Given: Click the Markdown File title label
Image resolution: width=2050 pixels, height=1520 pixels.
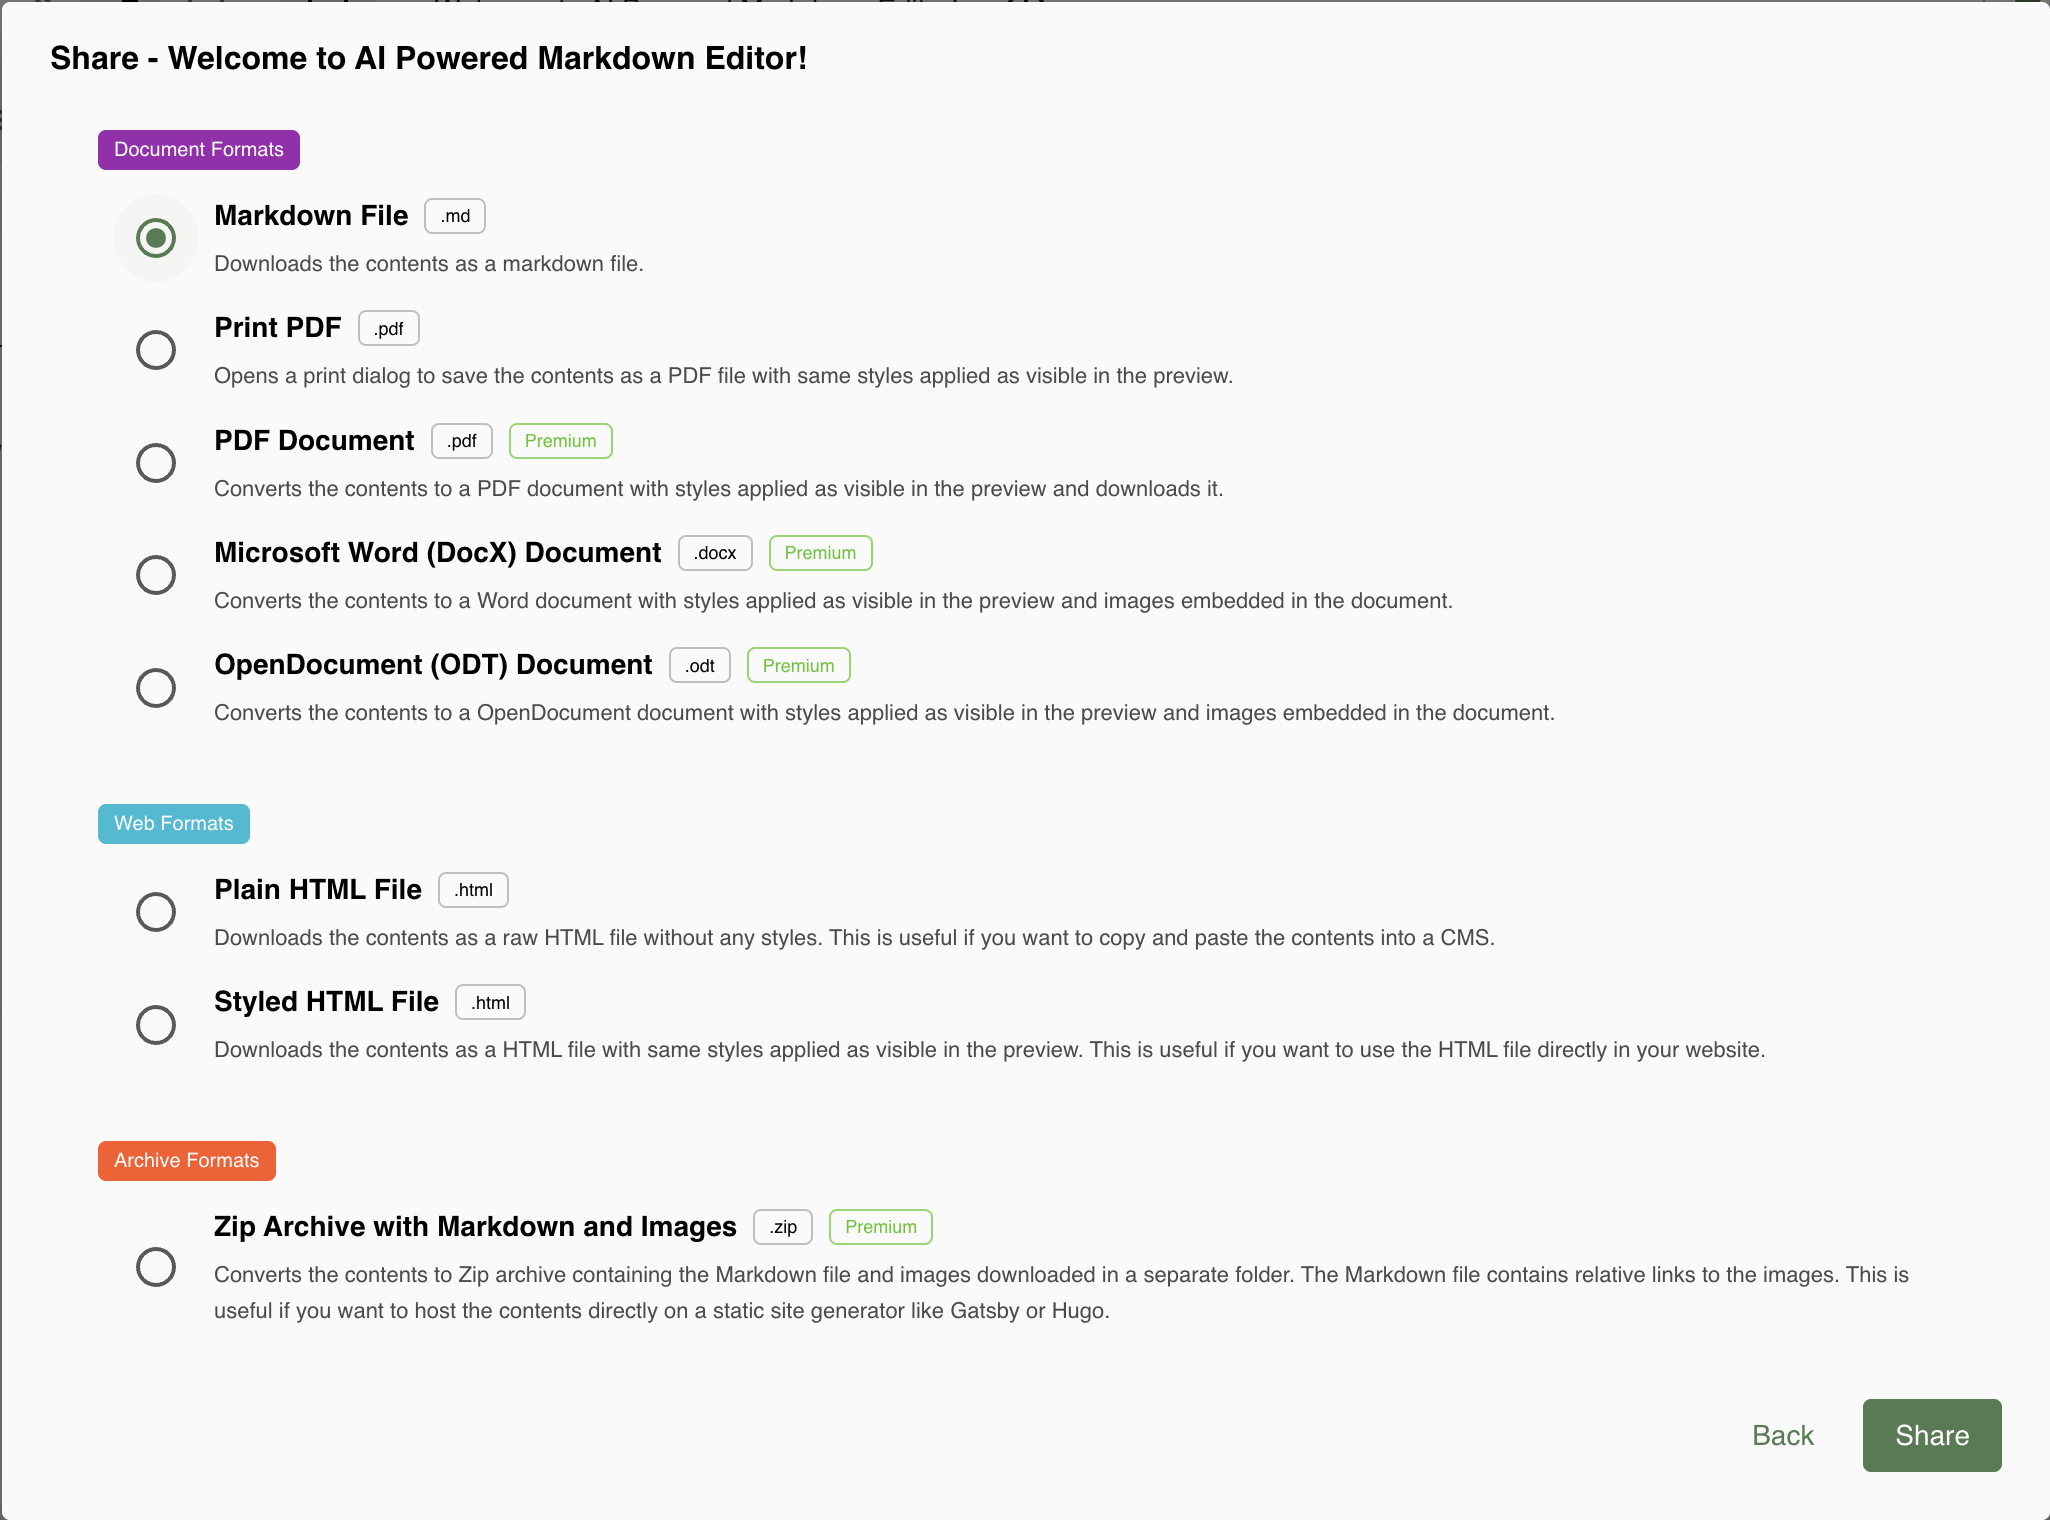Looking at the screenshot, I should tap(311, 216).
